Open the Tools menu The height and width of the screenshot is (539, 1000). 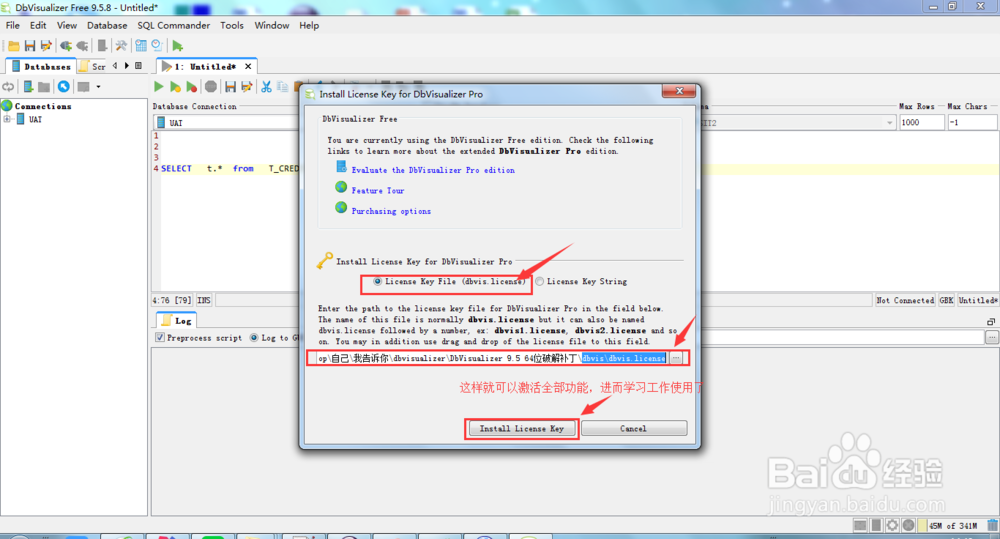232,26
